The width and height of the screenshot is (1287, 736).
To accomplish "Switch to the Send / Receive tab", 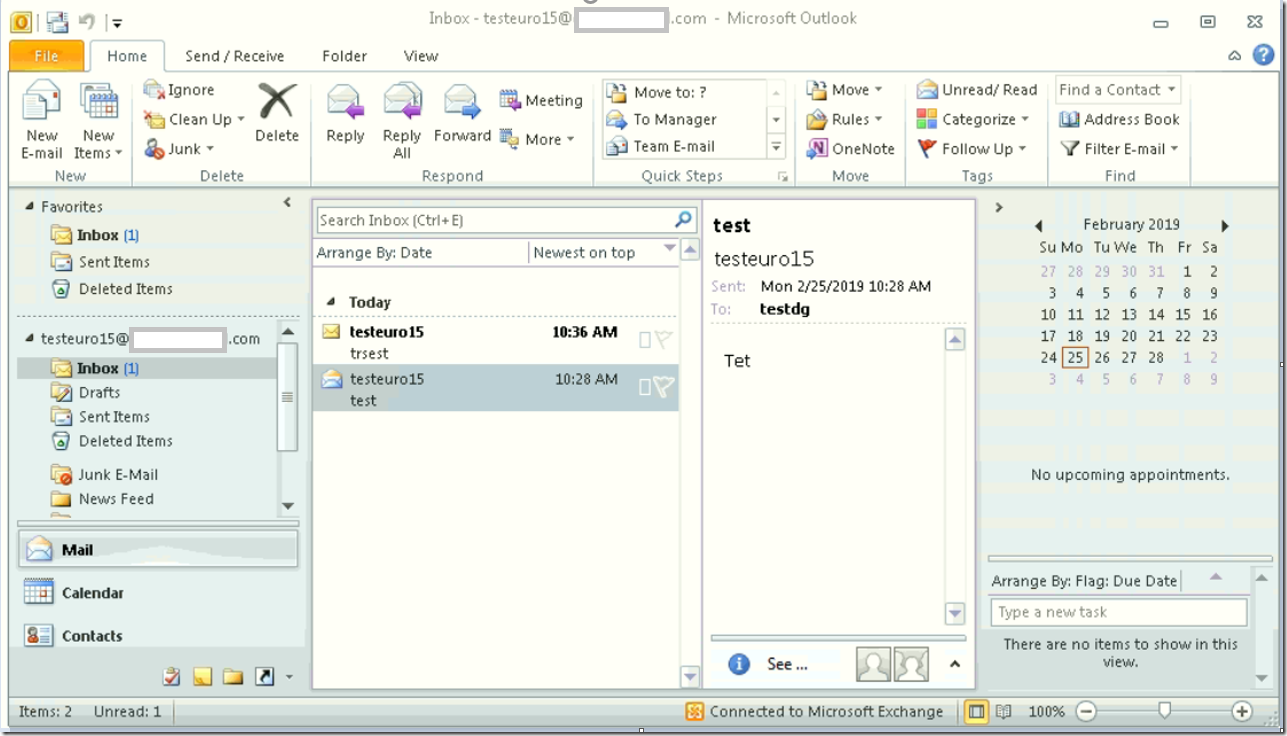I will [x=235, y=56].
